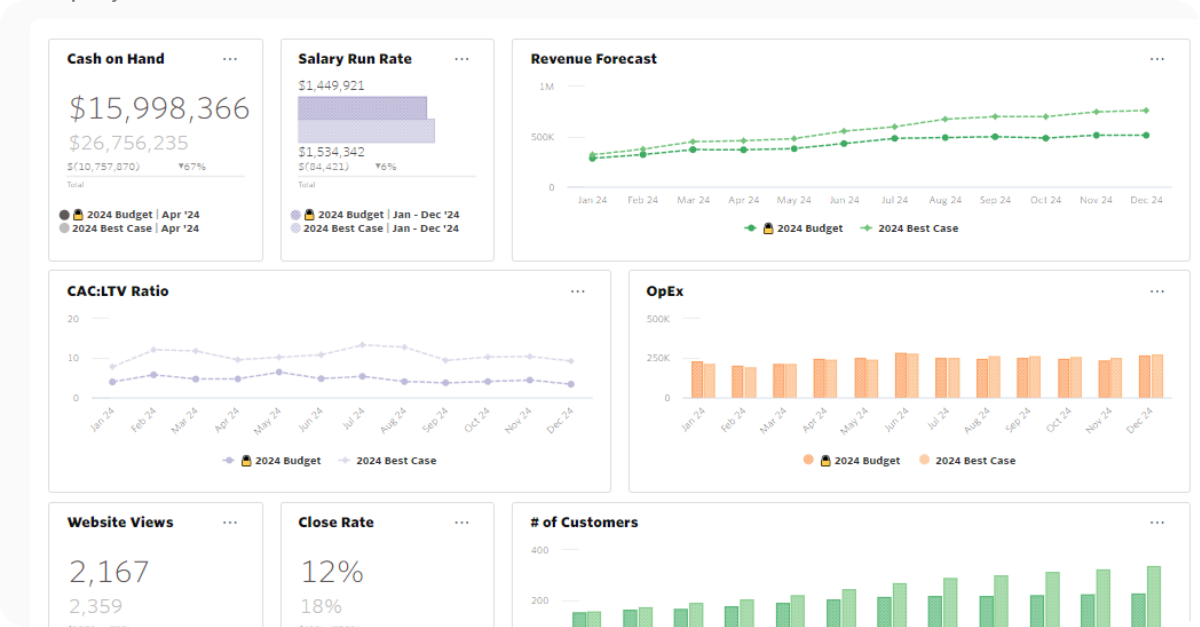
Task: Select the Salary Run Rate card title
Action: tap(355, 59)
